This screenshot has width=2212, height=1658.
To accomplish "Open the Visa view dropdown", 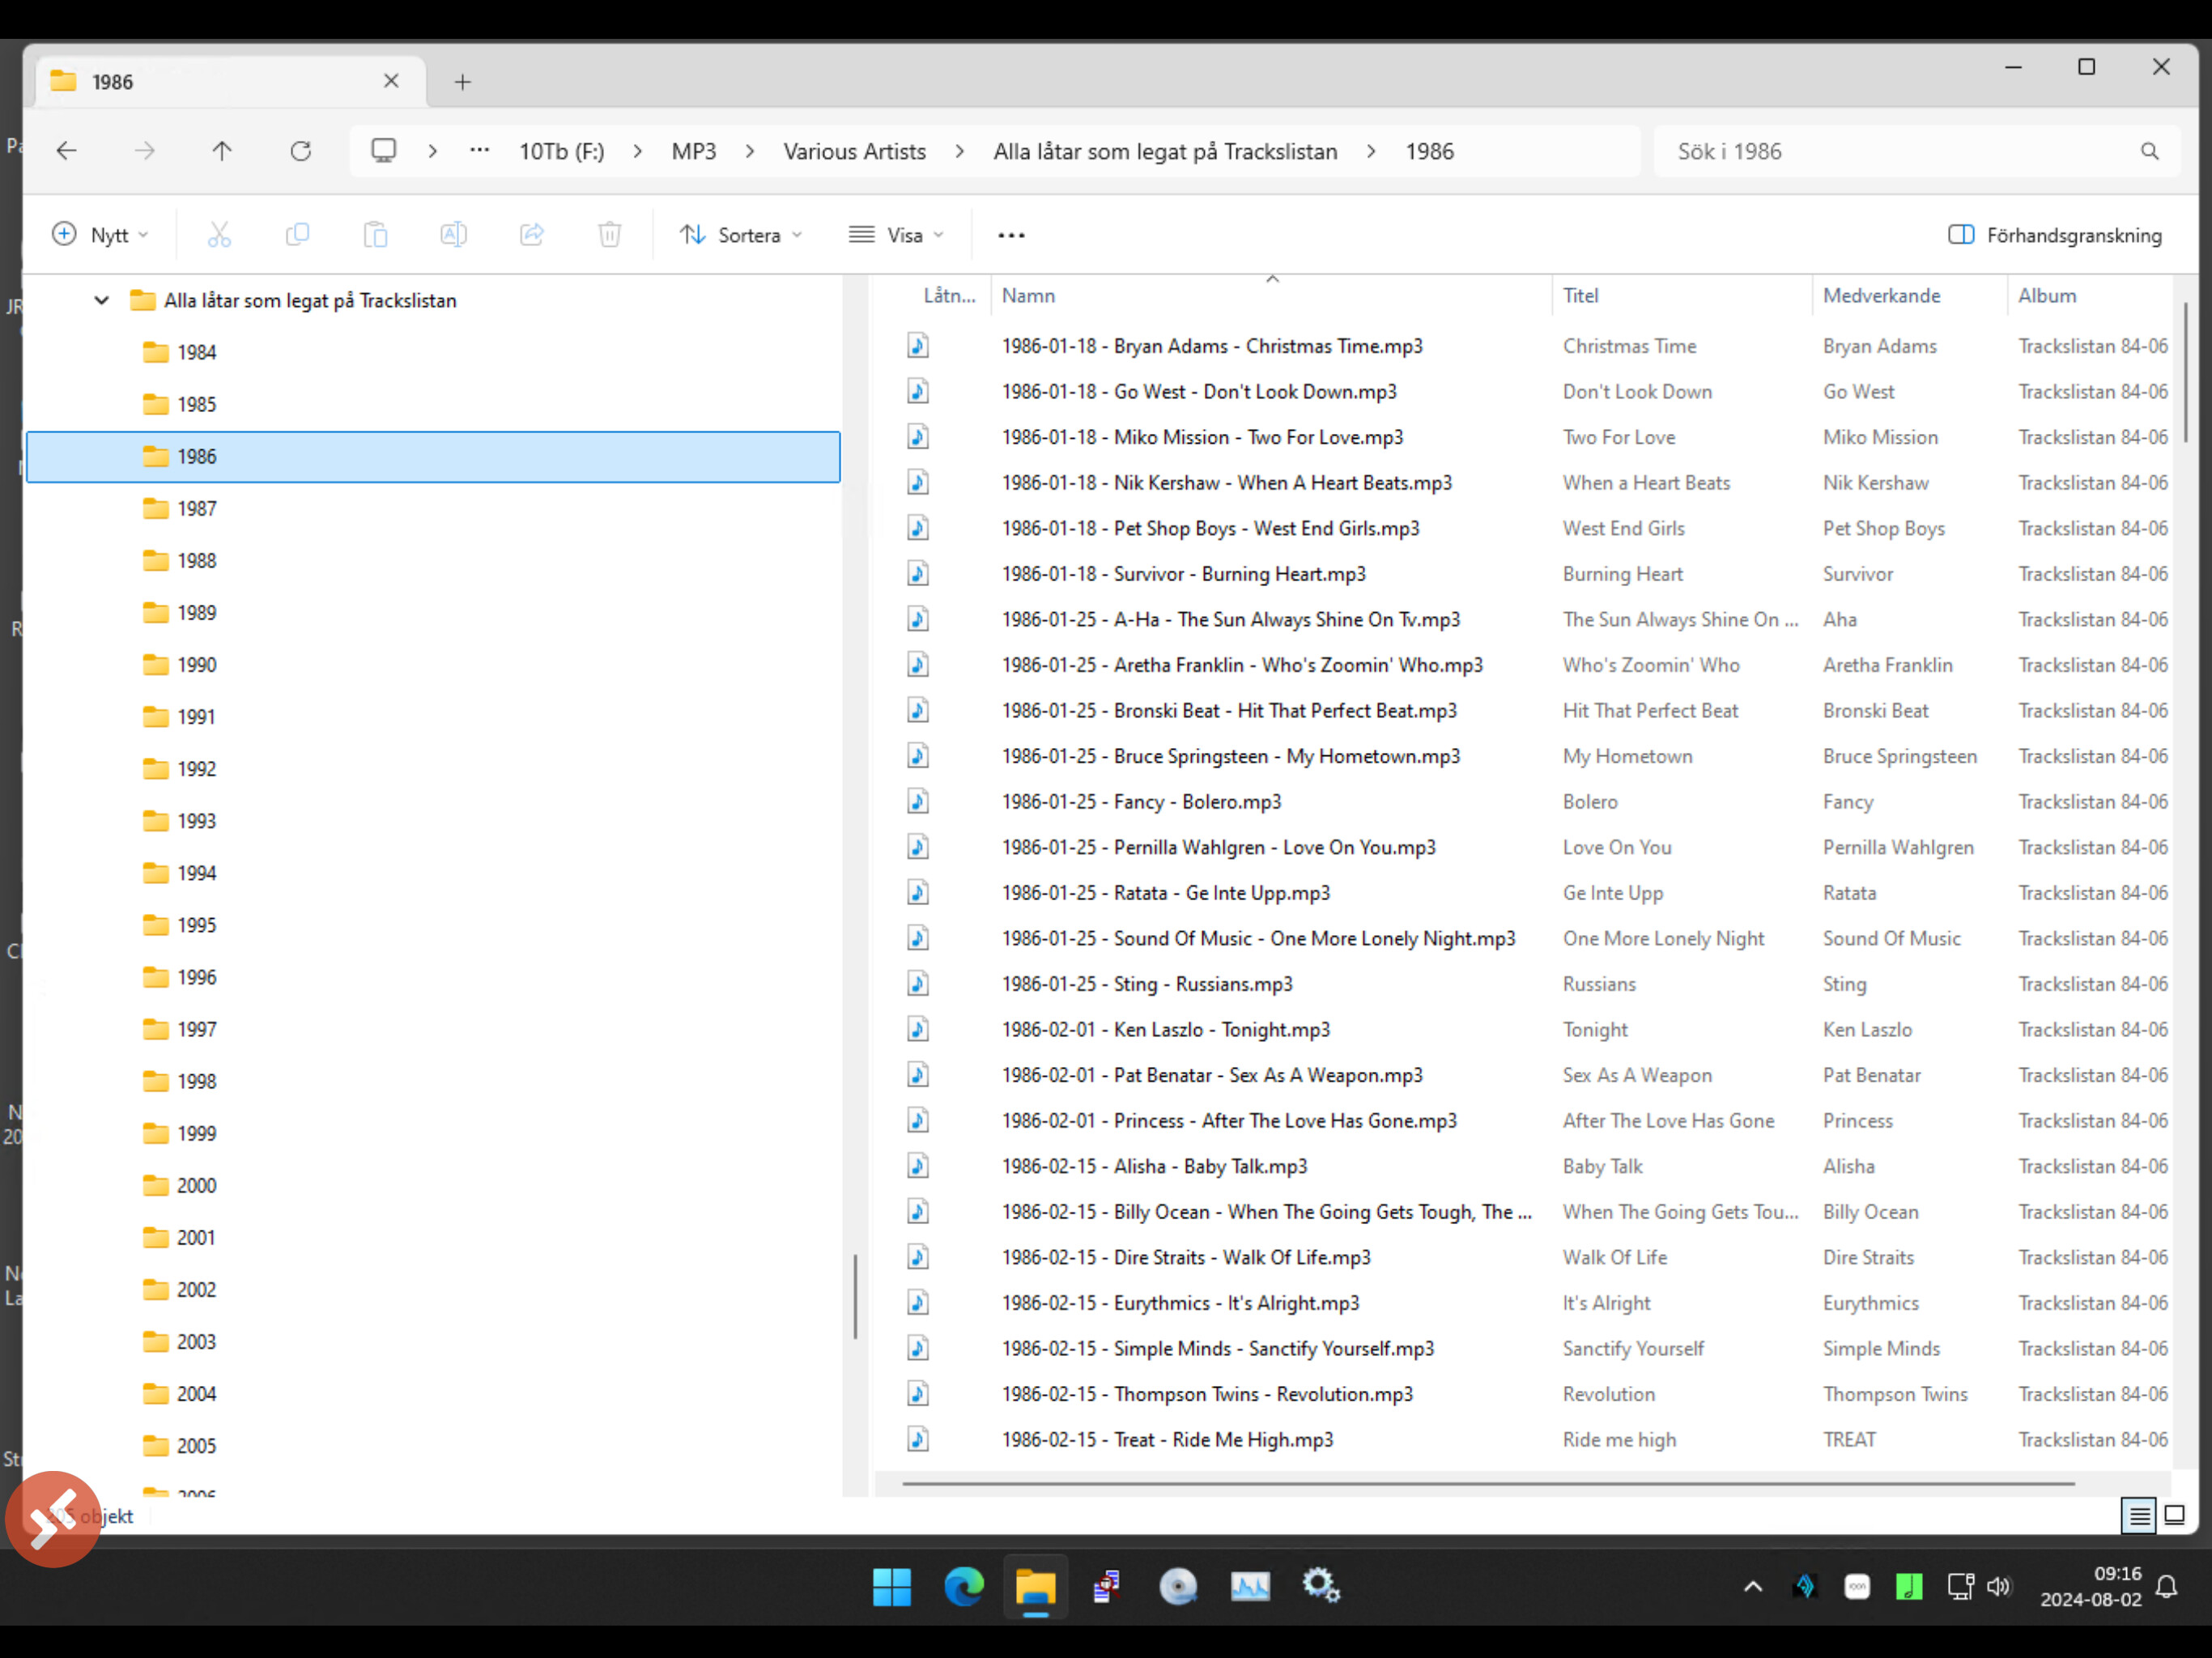I will click(896, 235).
